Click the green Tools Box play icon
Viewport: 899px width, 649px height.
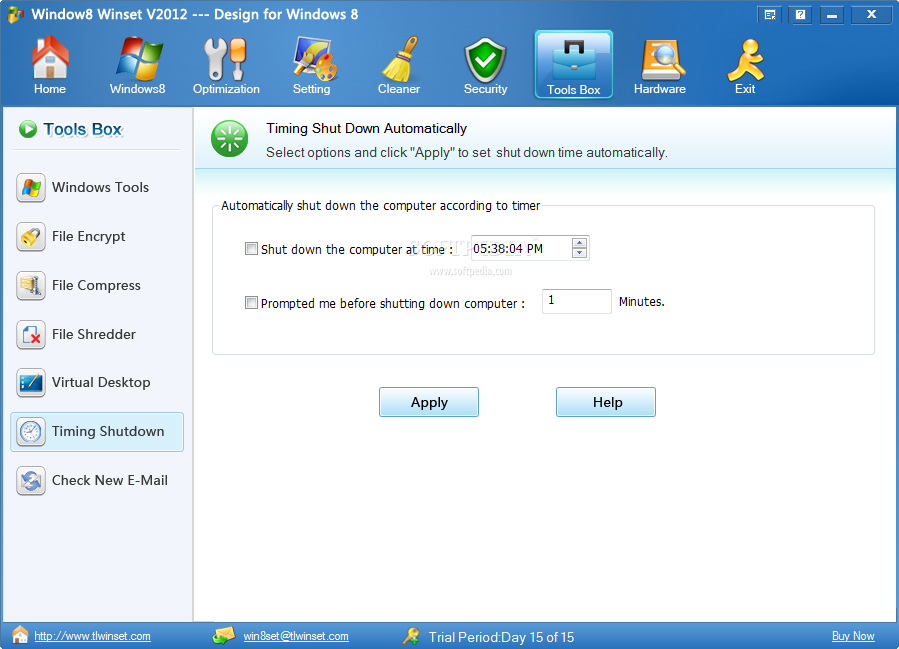click(28, 129)
